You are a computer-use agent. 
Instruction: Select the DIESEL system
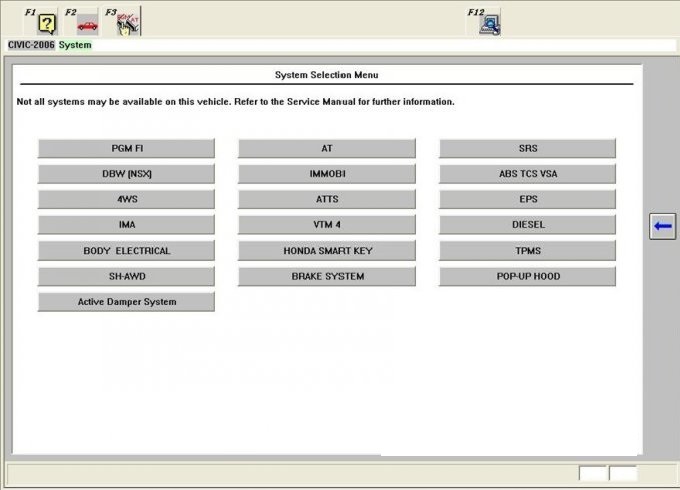[x=527, y=225]
